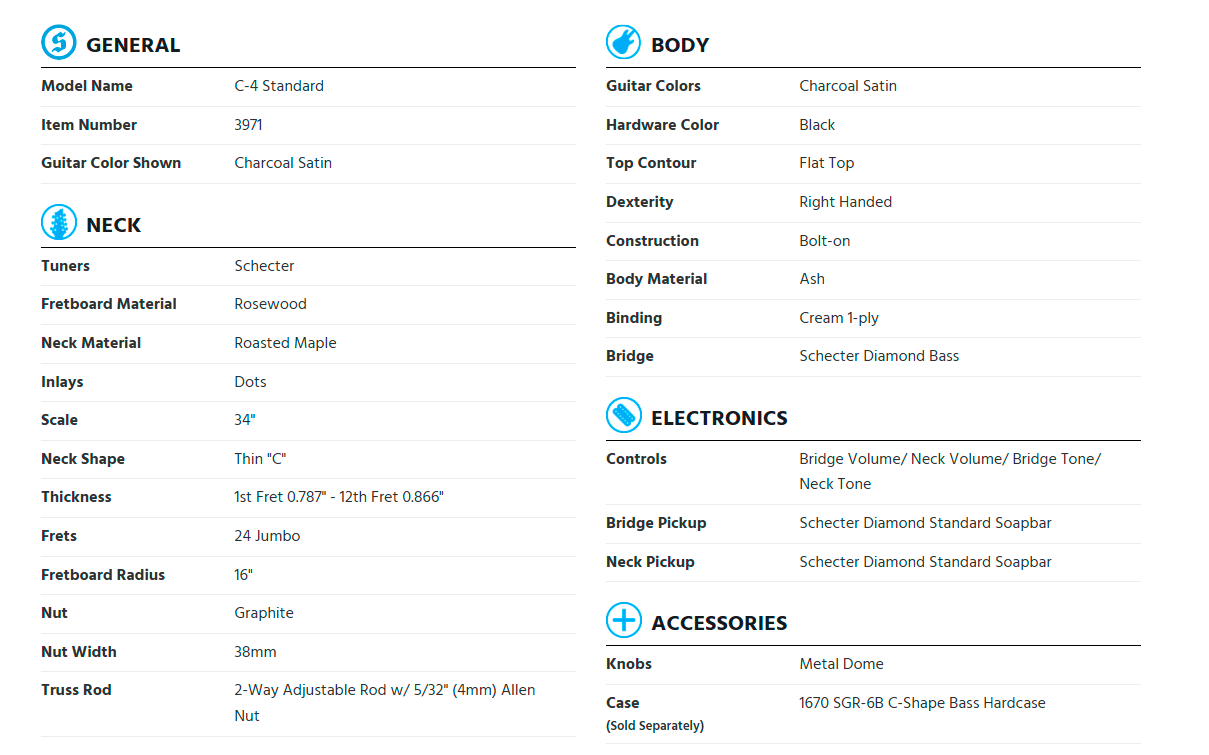
Task: Select the ACCESSORIES section heading
Action: (x=719, y=623)
